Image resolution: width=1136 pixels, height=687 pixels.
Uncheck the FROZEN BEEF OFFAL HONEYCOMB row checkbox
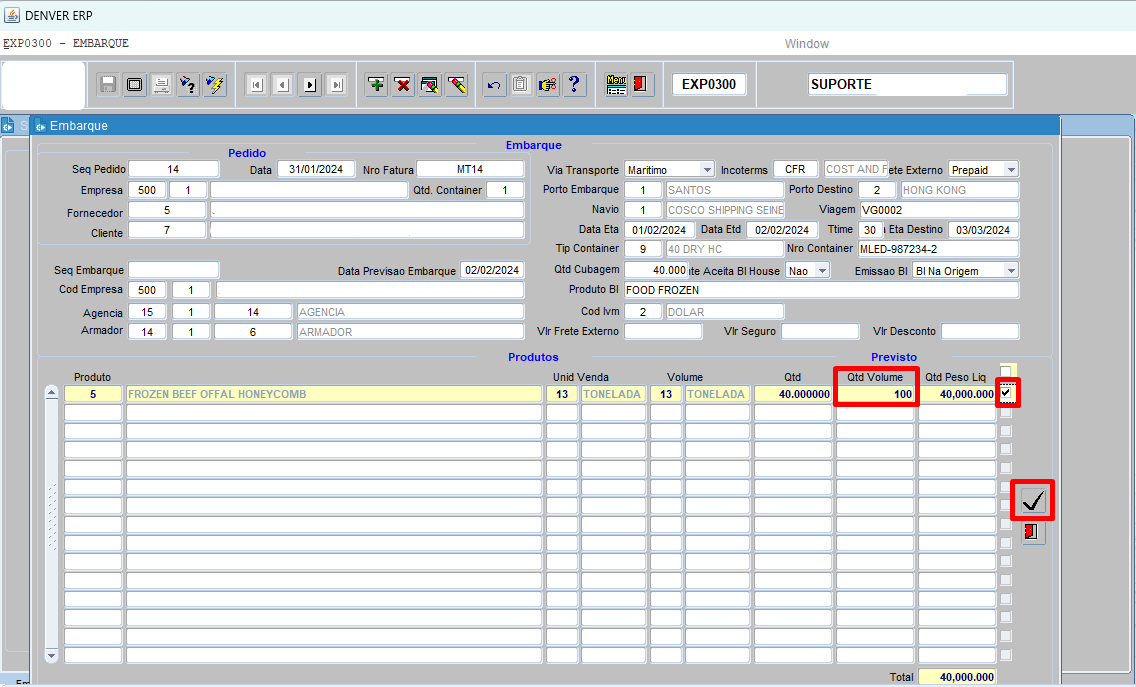click(1006, 393)
